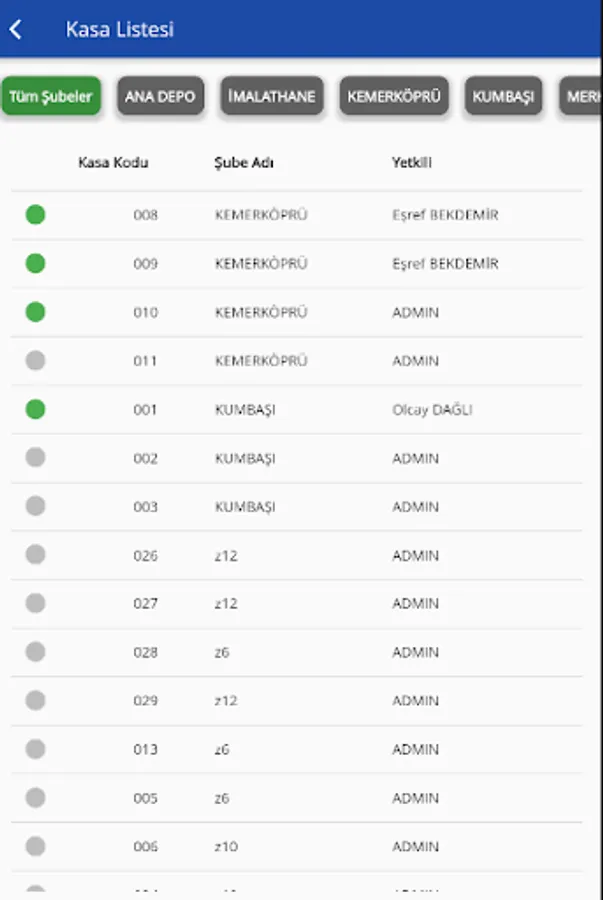Filter by KEMERKÖPRÜ branch chip

394,97
